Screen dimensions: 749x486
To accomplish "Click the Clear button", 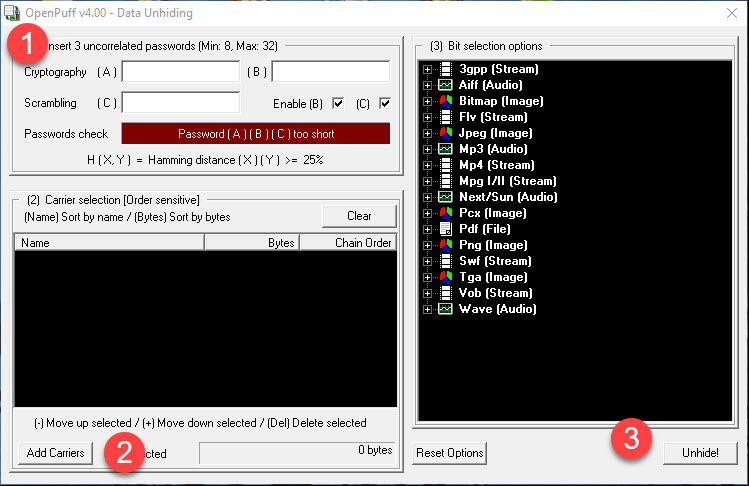I will coord(359,216).
